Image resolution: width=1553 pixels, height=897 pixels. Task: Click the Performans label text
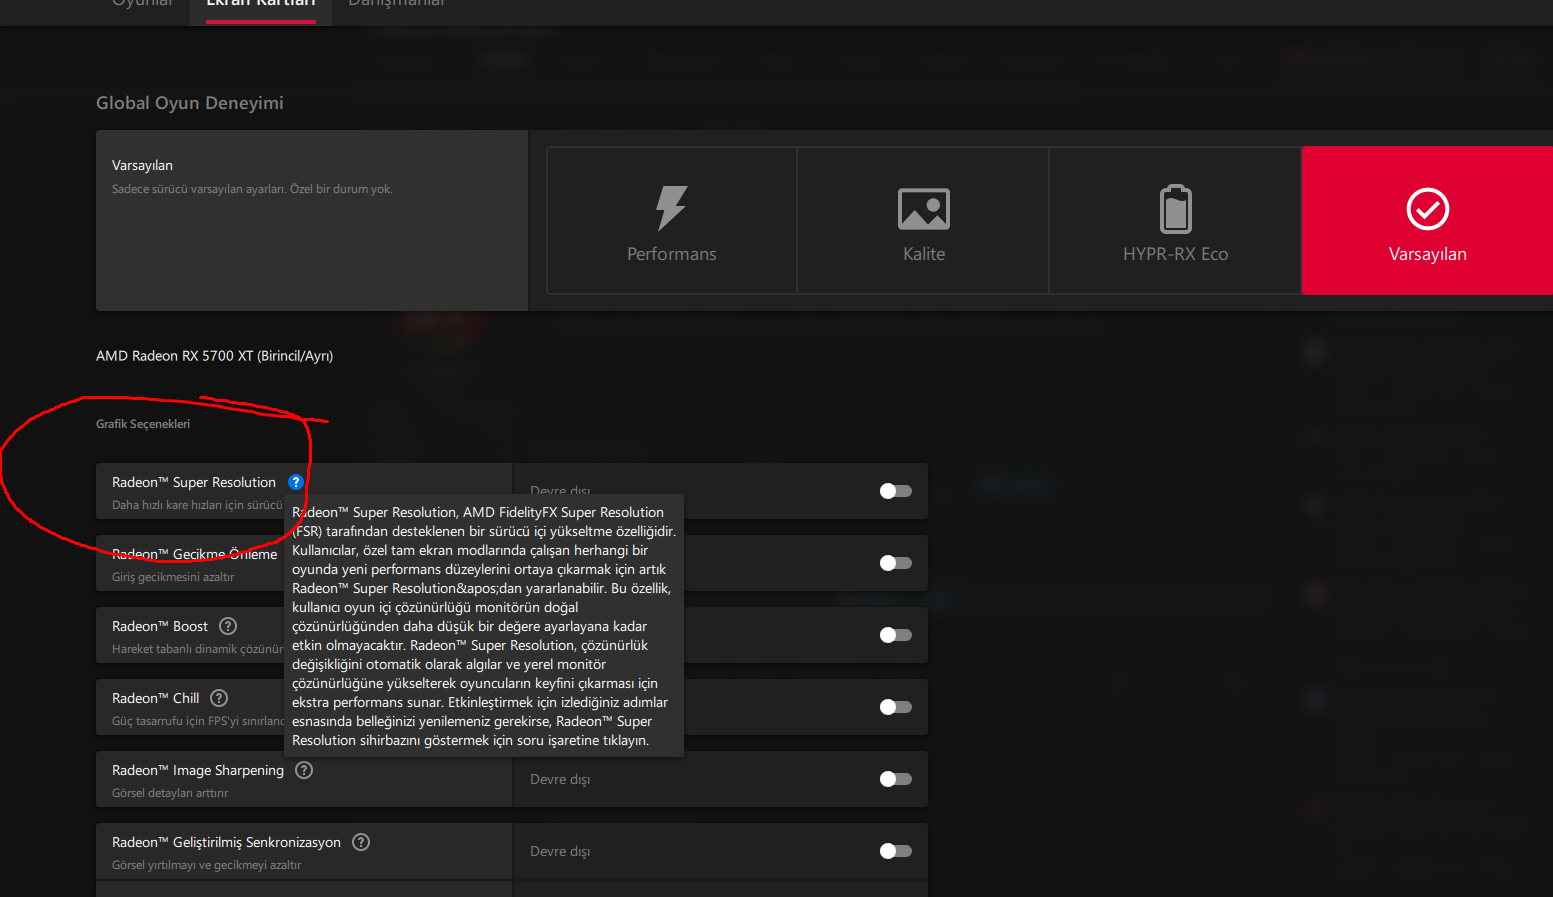click(671, 254)
